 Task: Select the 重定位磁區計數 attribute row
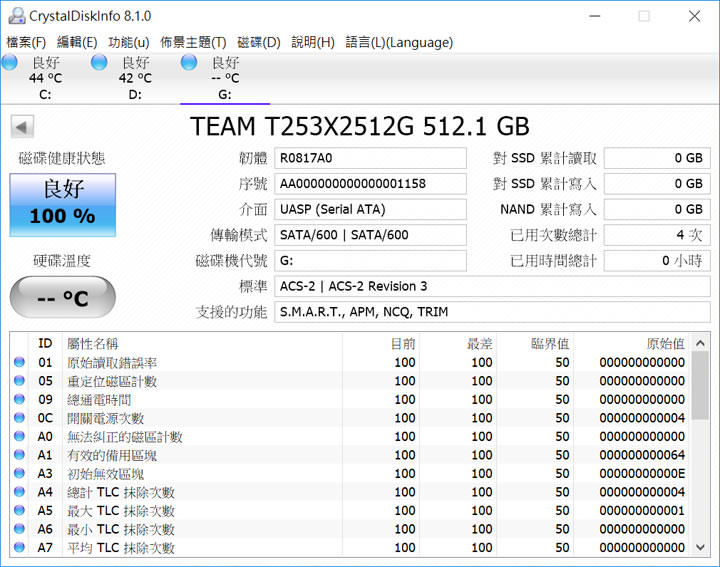[351, 381]
